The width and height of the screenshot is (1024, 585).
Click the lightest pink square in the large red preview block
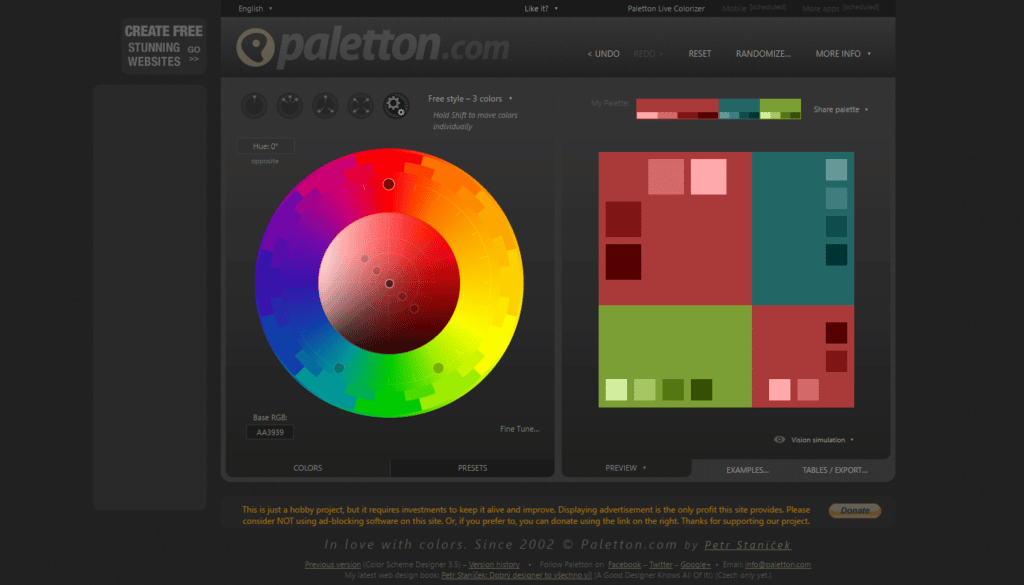click(709, 176)
